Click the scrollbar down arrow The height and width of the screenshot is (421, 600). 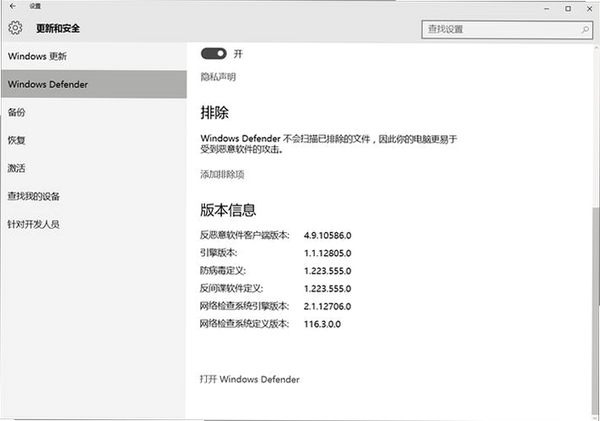point(596,416)
